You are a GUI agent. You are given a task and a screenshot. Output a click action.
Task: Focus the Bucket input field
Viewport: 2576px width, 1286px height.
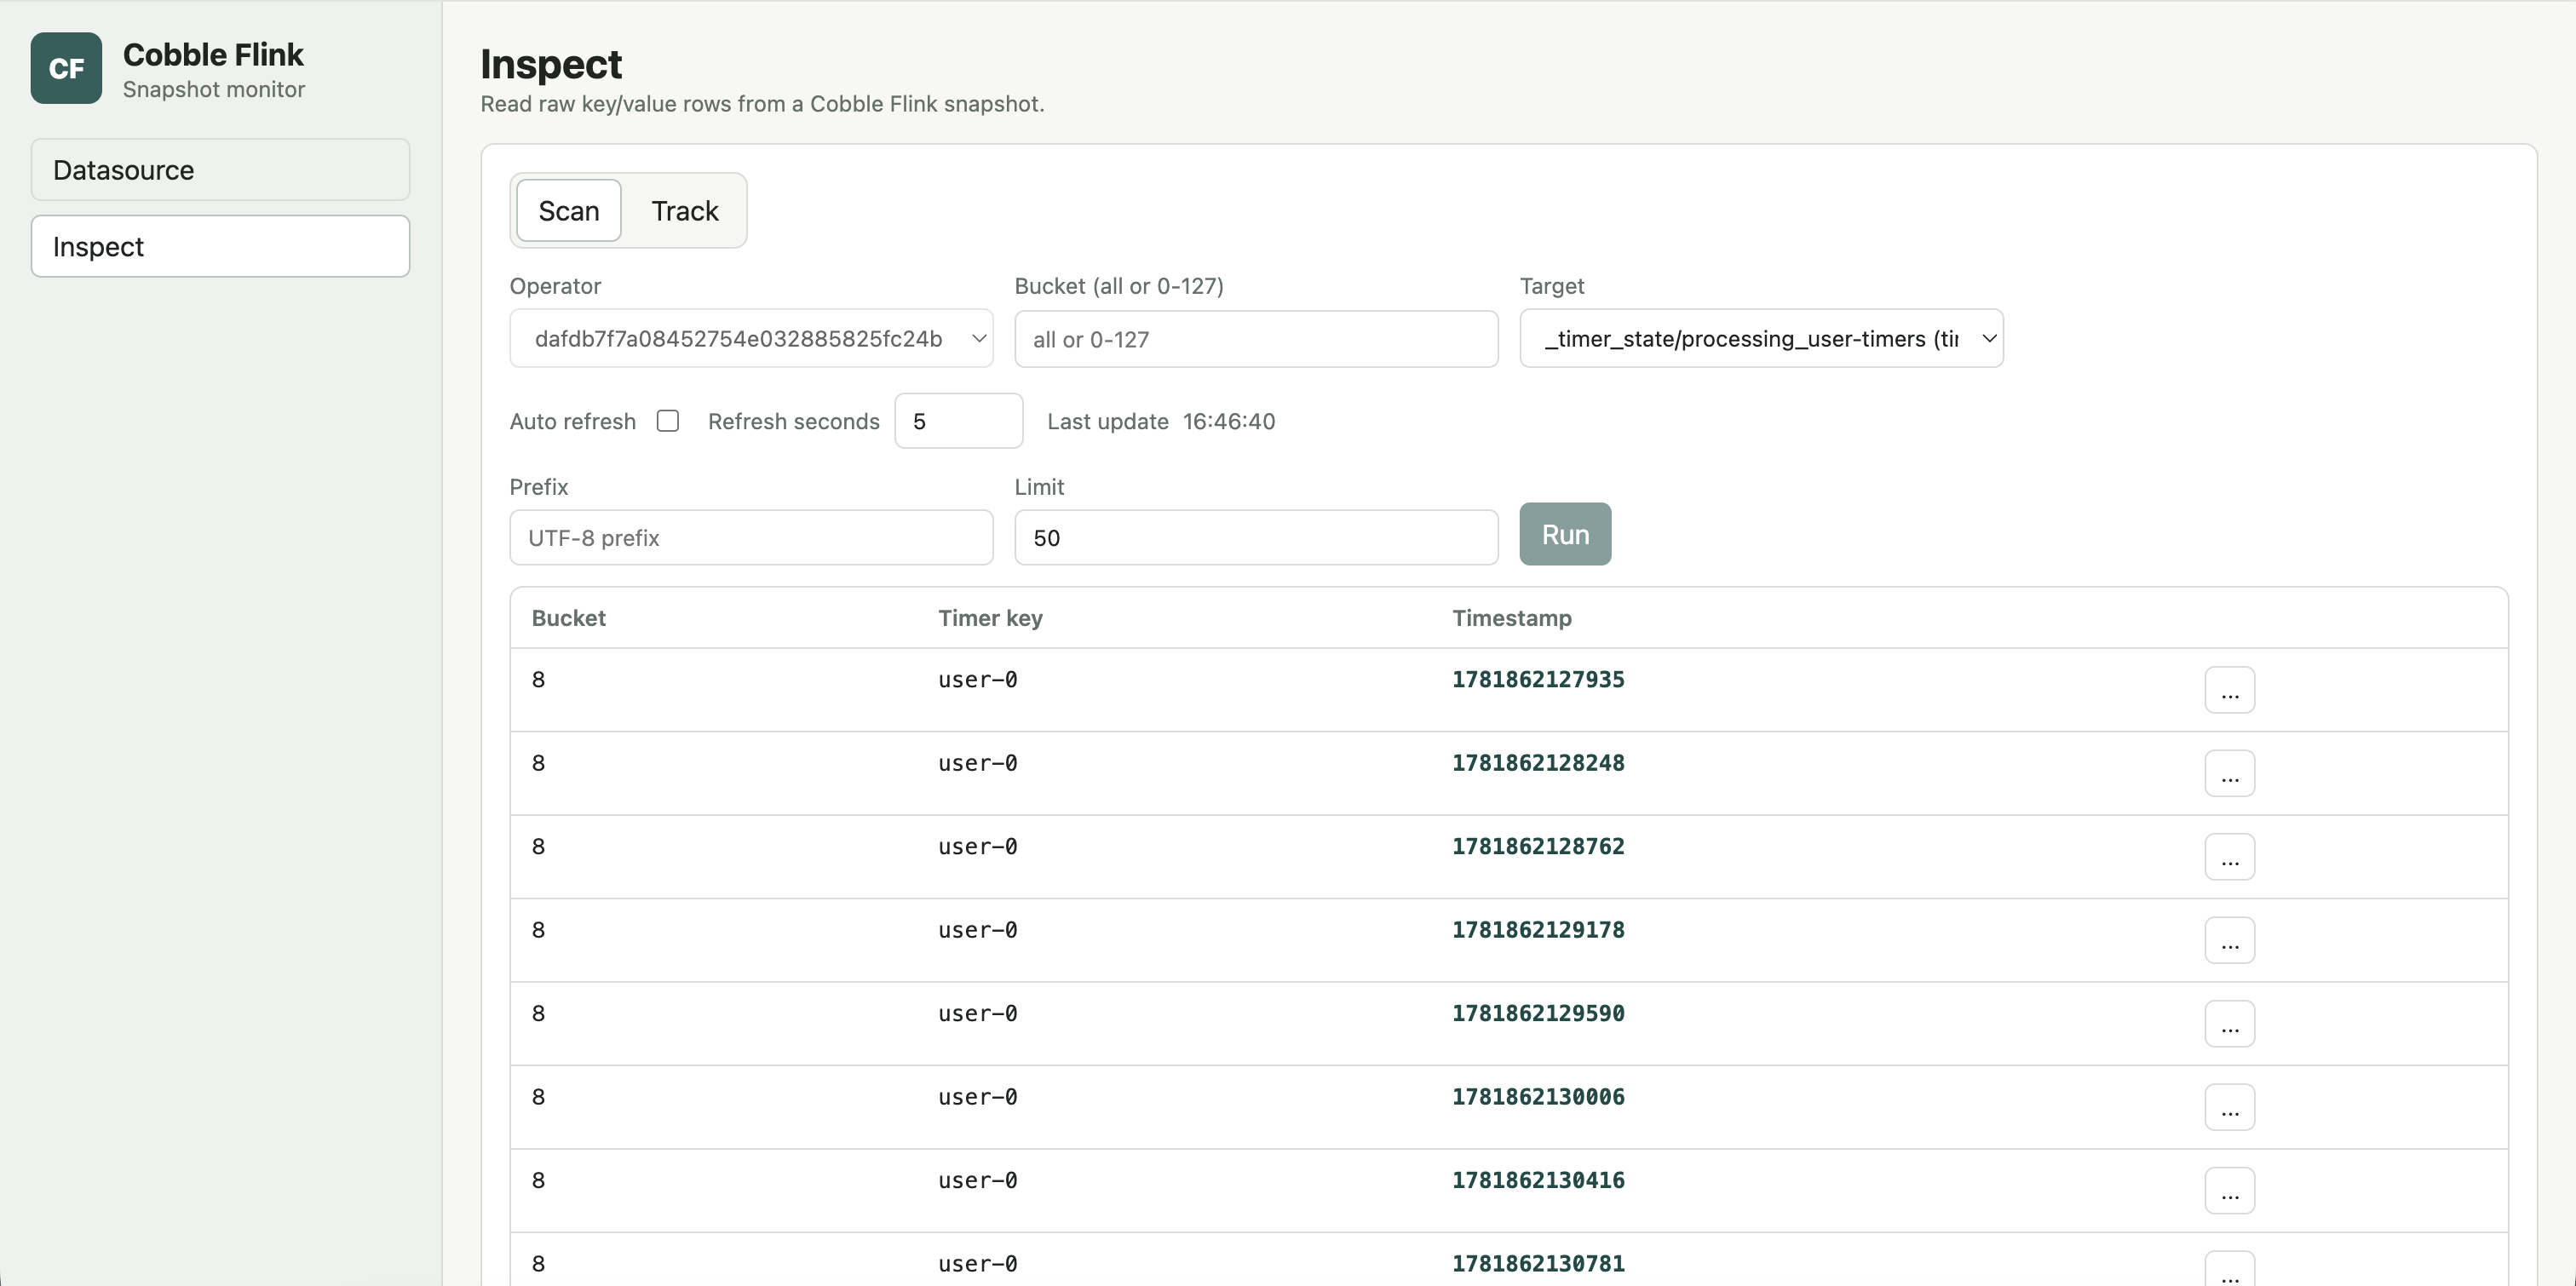pos(1256,339)
